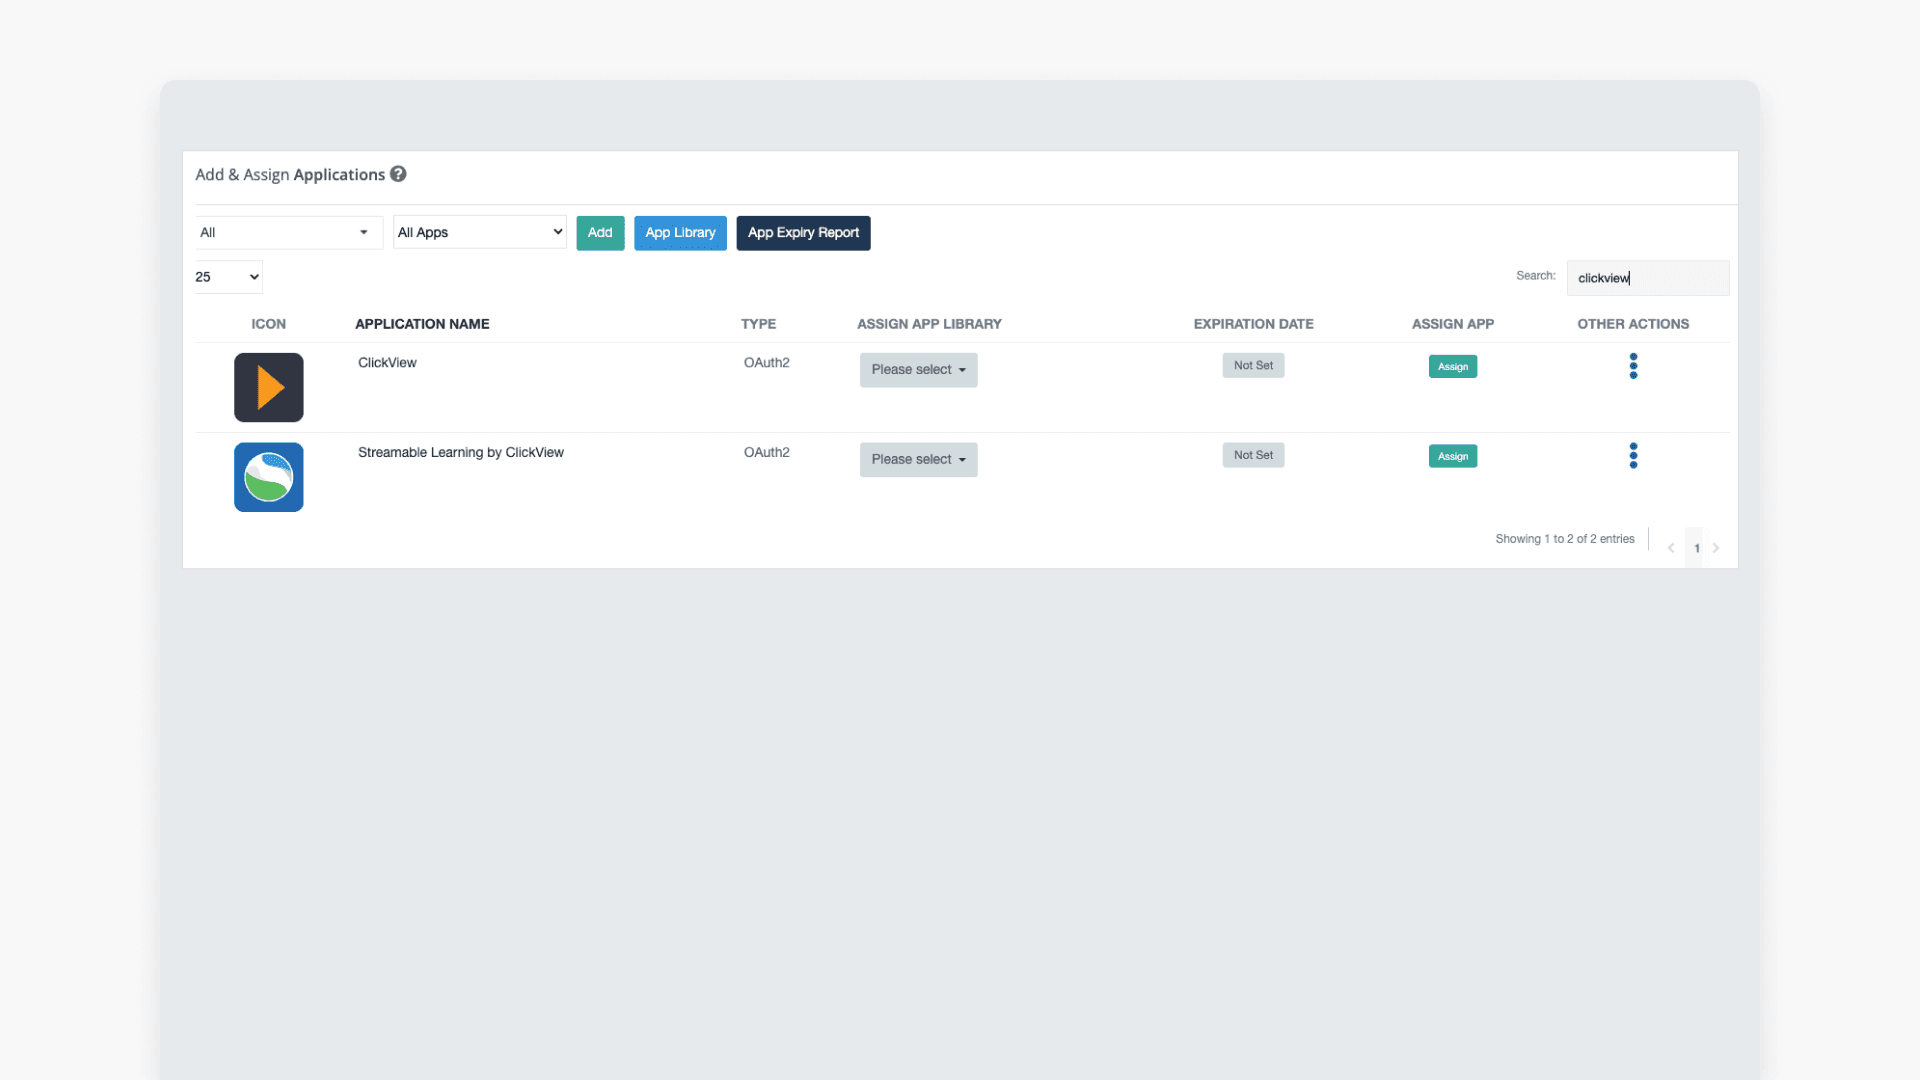
Task: Go to next page arrow
Action: 1716,548
